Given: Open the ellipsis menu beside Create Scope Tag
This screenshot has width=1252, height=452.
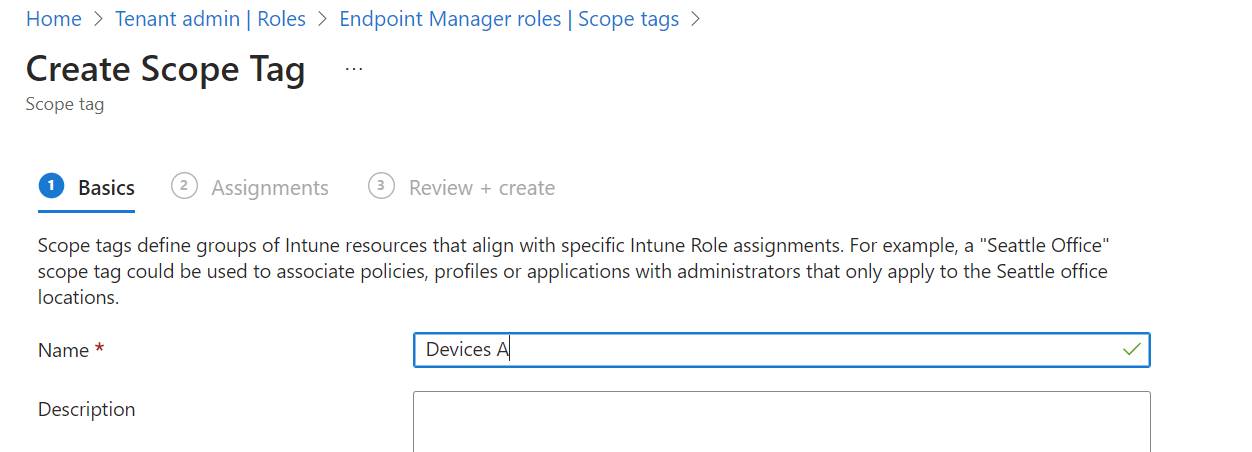Looking at the screenshot, I should click(354, 69).
